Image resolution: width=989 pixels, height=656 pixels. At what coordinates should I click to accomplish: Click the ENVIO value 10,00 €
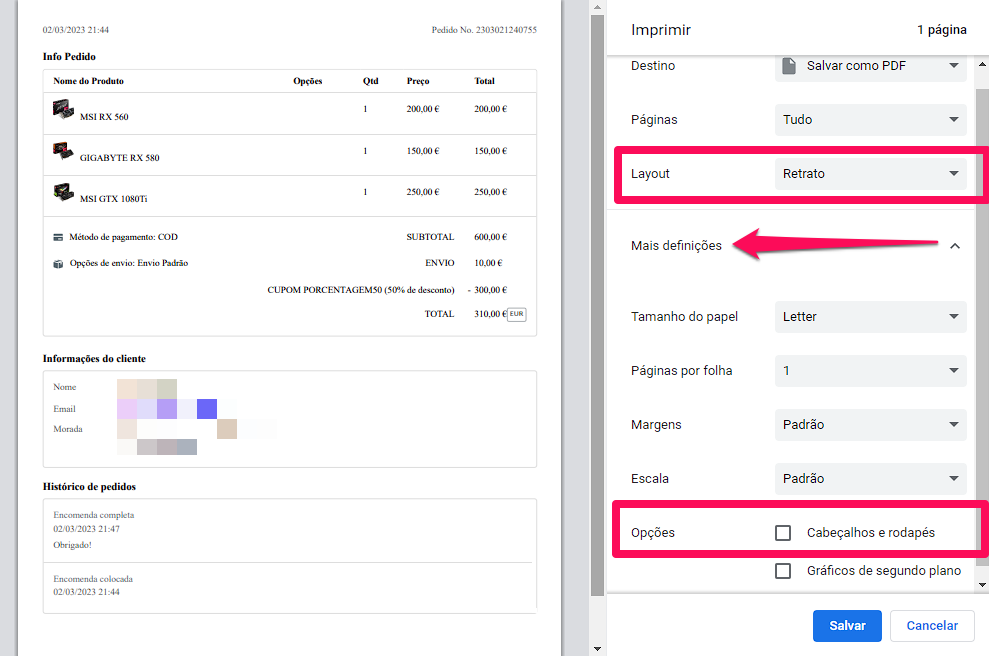[488, 263]
